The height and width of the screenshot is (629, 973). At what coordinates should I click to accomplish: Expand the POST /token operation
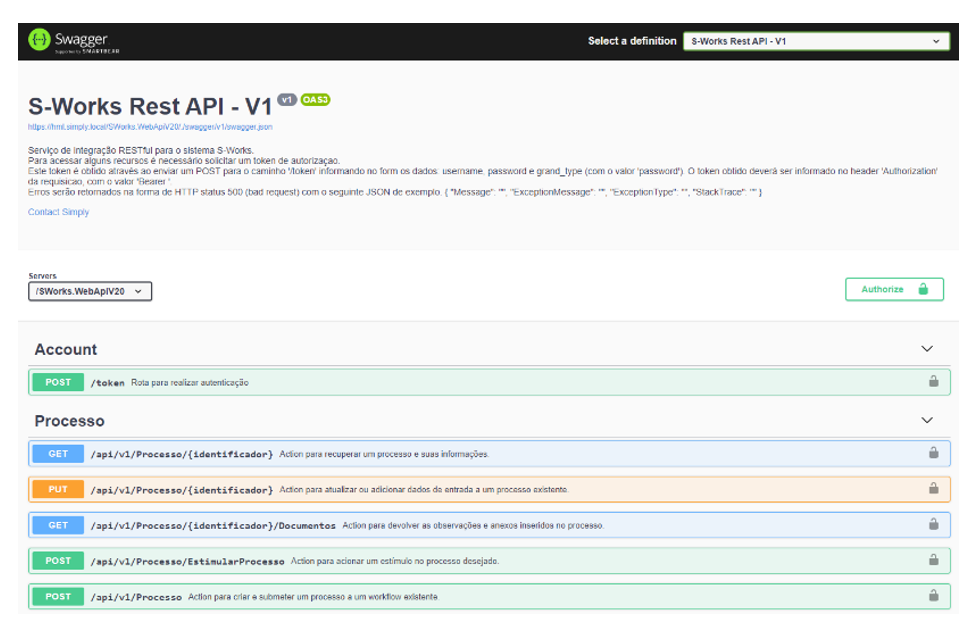[489, 382]
